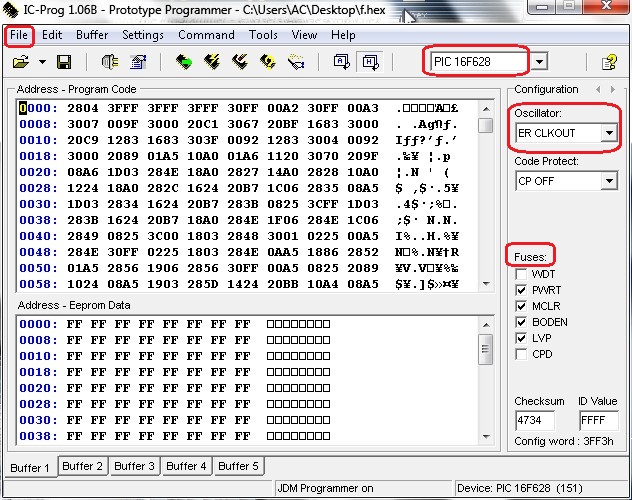The width and height of the screenshot is (632, 500).
Task: Open the PIC 16F628 device dropdown
Action: [540, 62]
